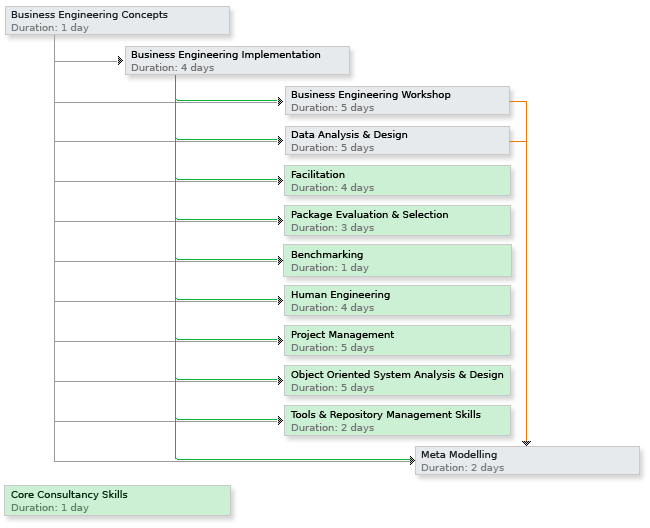Click 'Duration: 5 days' under Data Analysis & Design
Screen dimensions: 650x528
click(x=332, y=148)
